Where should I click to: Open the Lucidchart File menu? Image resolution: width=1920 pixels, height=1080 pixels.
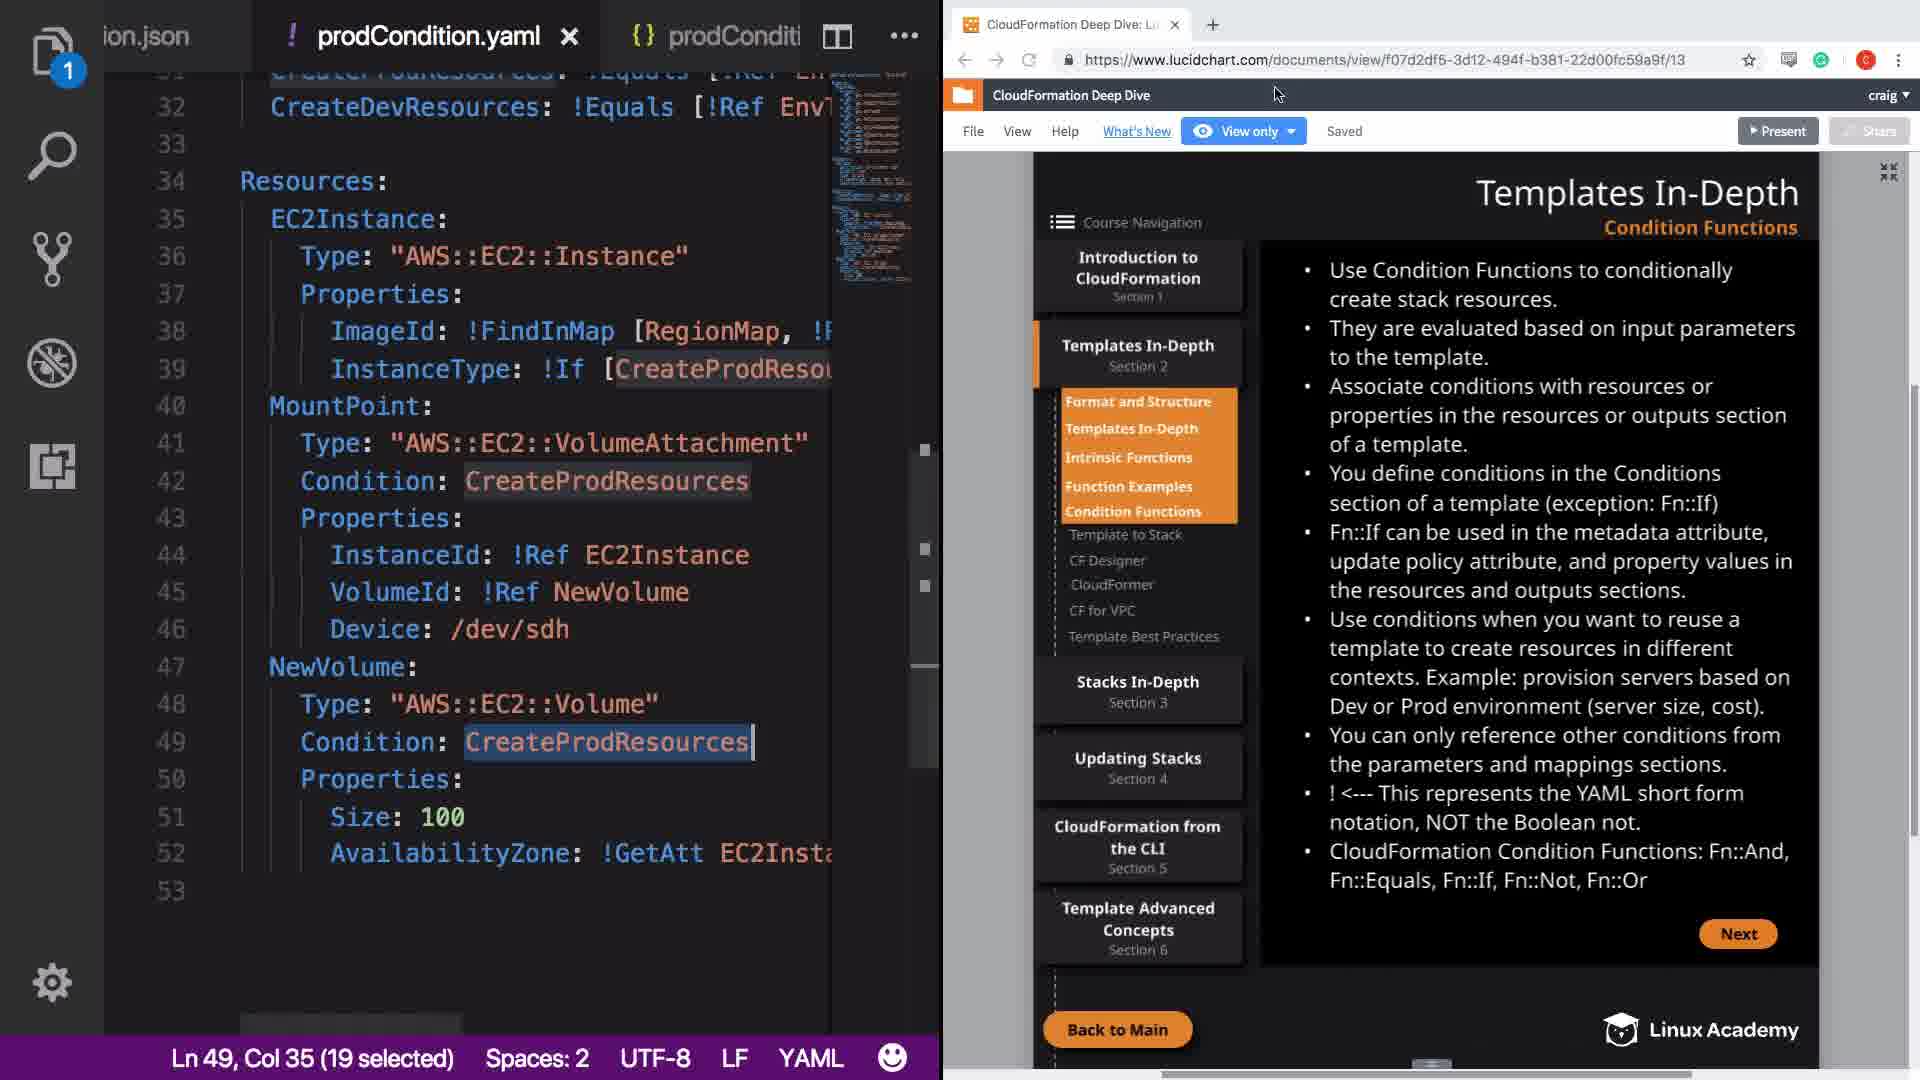[x=972, y=131]
